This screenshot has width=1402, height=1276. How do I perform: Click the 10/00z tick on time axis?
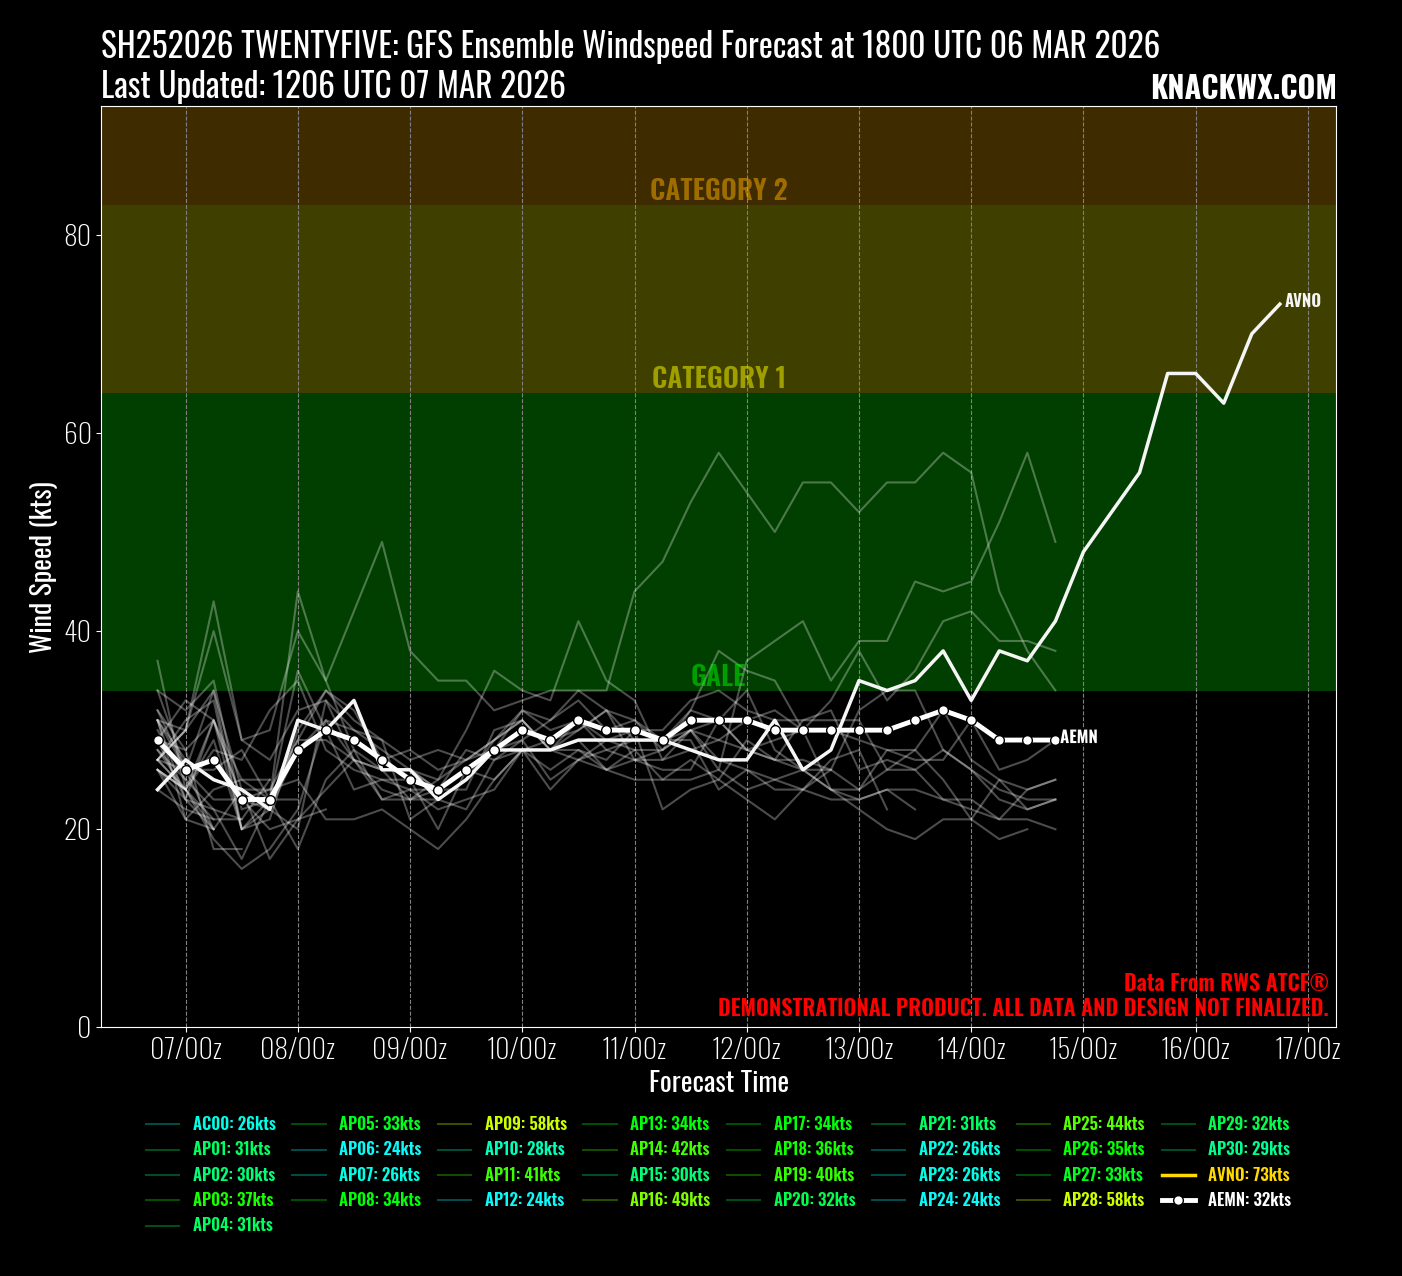pyautogui.click(x=522, y=1049)
